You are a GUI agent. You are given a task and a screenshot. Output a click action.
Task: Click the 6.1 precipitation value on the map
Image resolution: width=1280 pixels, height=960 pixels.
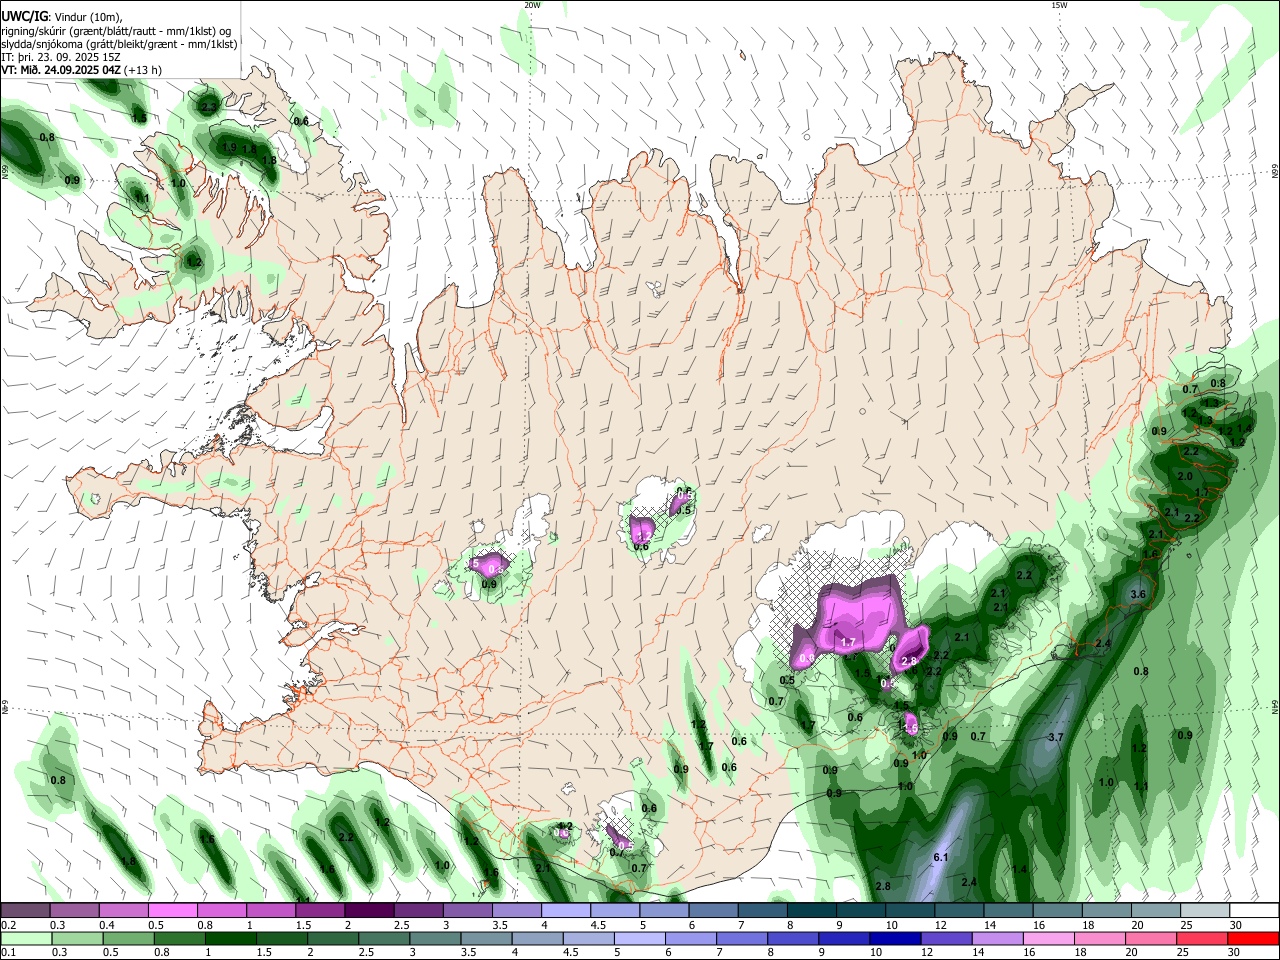tap(940, 858)
